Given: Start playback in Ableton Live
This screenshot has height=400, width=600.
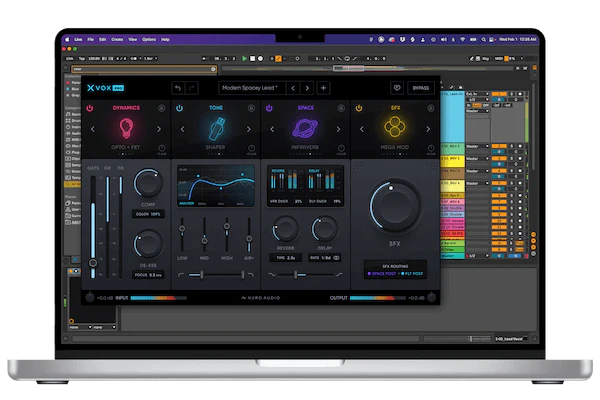Looking at the screenshot, I should coord(245,59).
